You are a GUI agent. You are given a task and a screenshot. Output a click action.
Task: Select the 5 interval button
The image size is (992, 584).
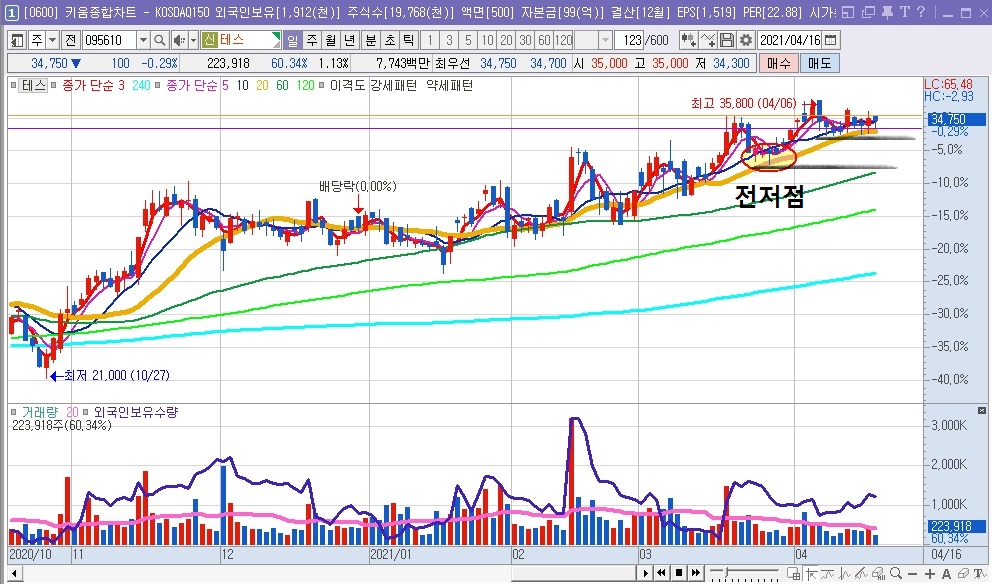coord(468,40)
